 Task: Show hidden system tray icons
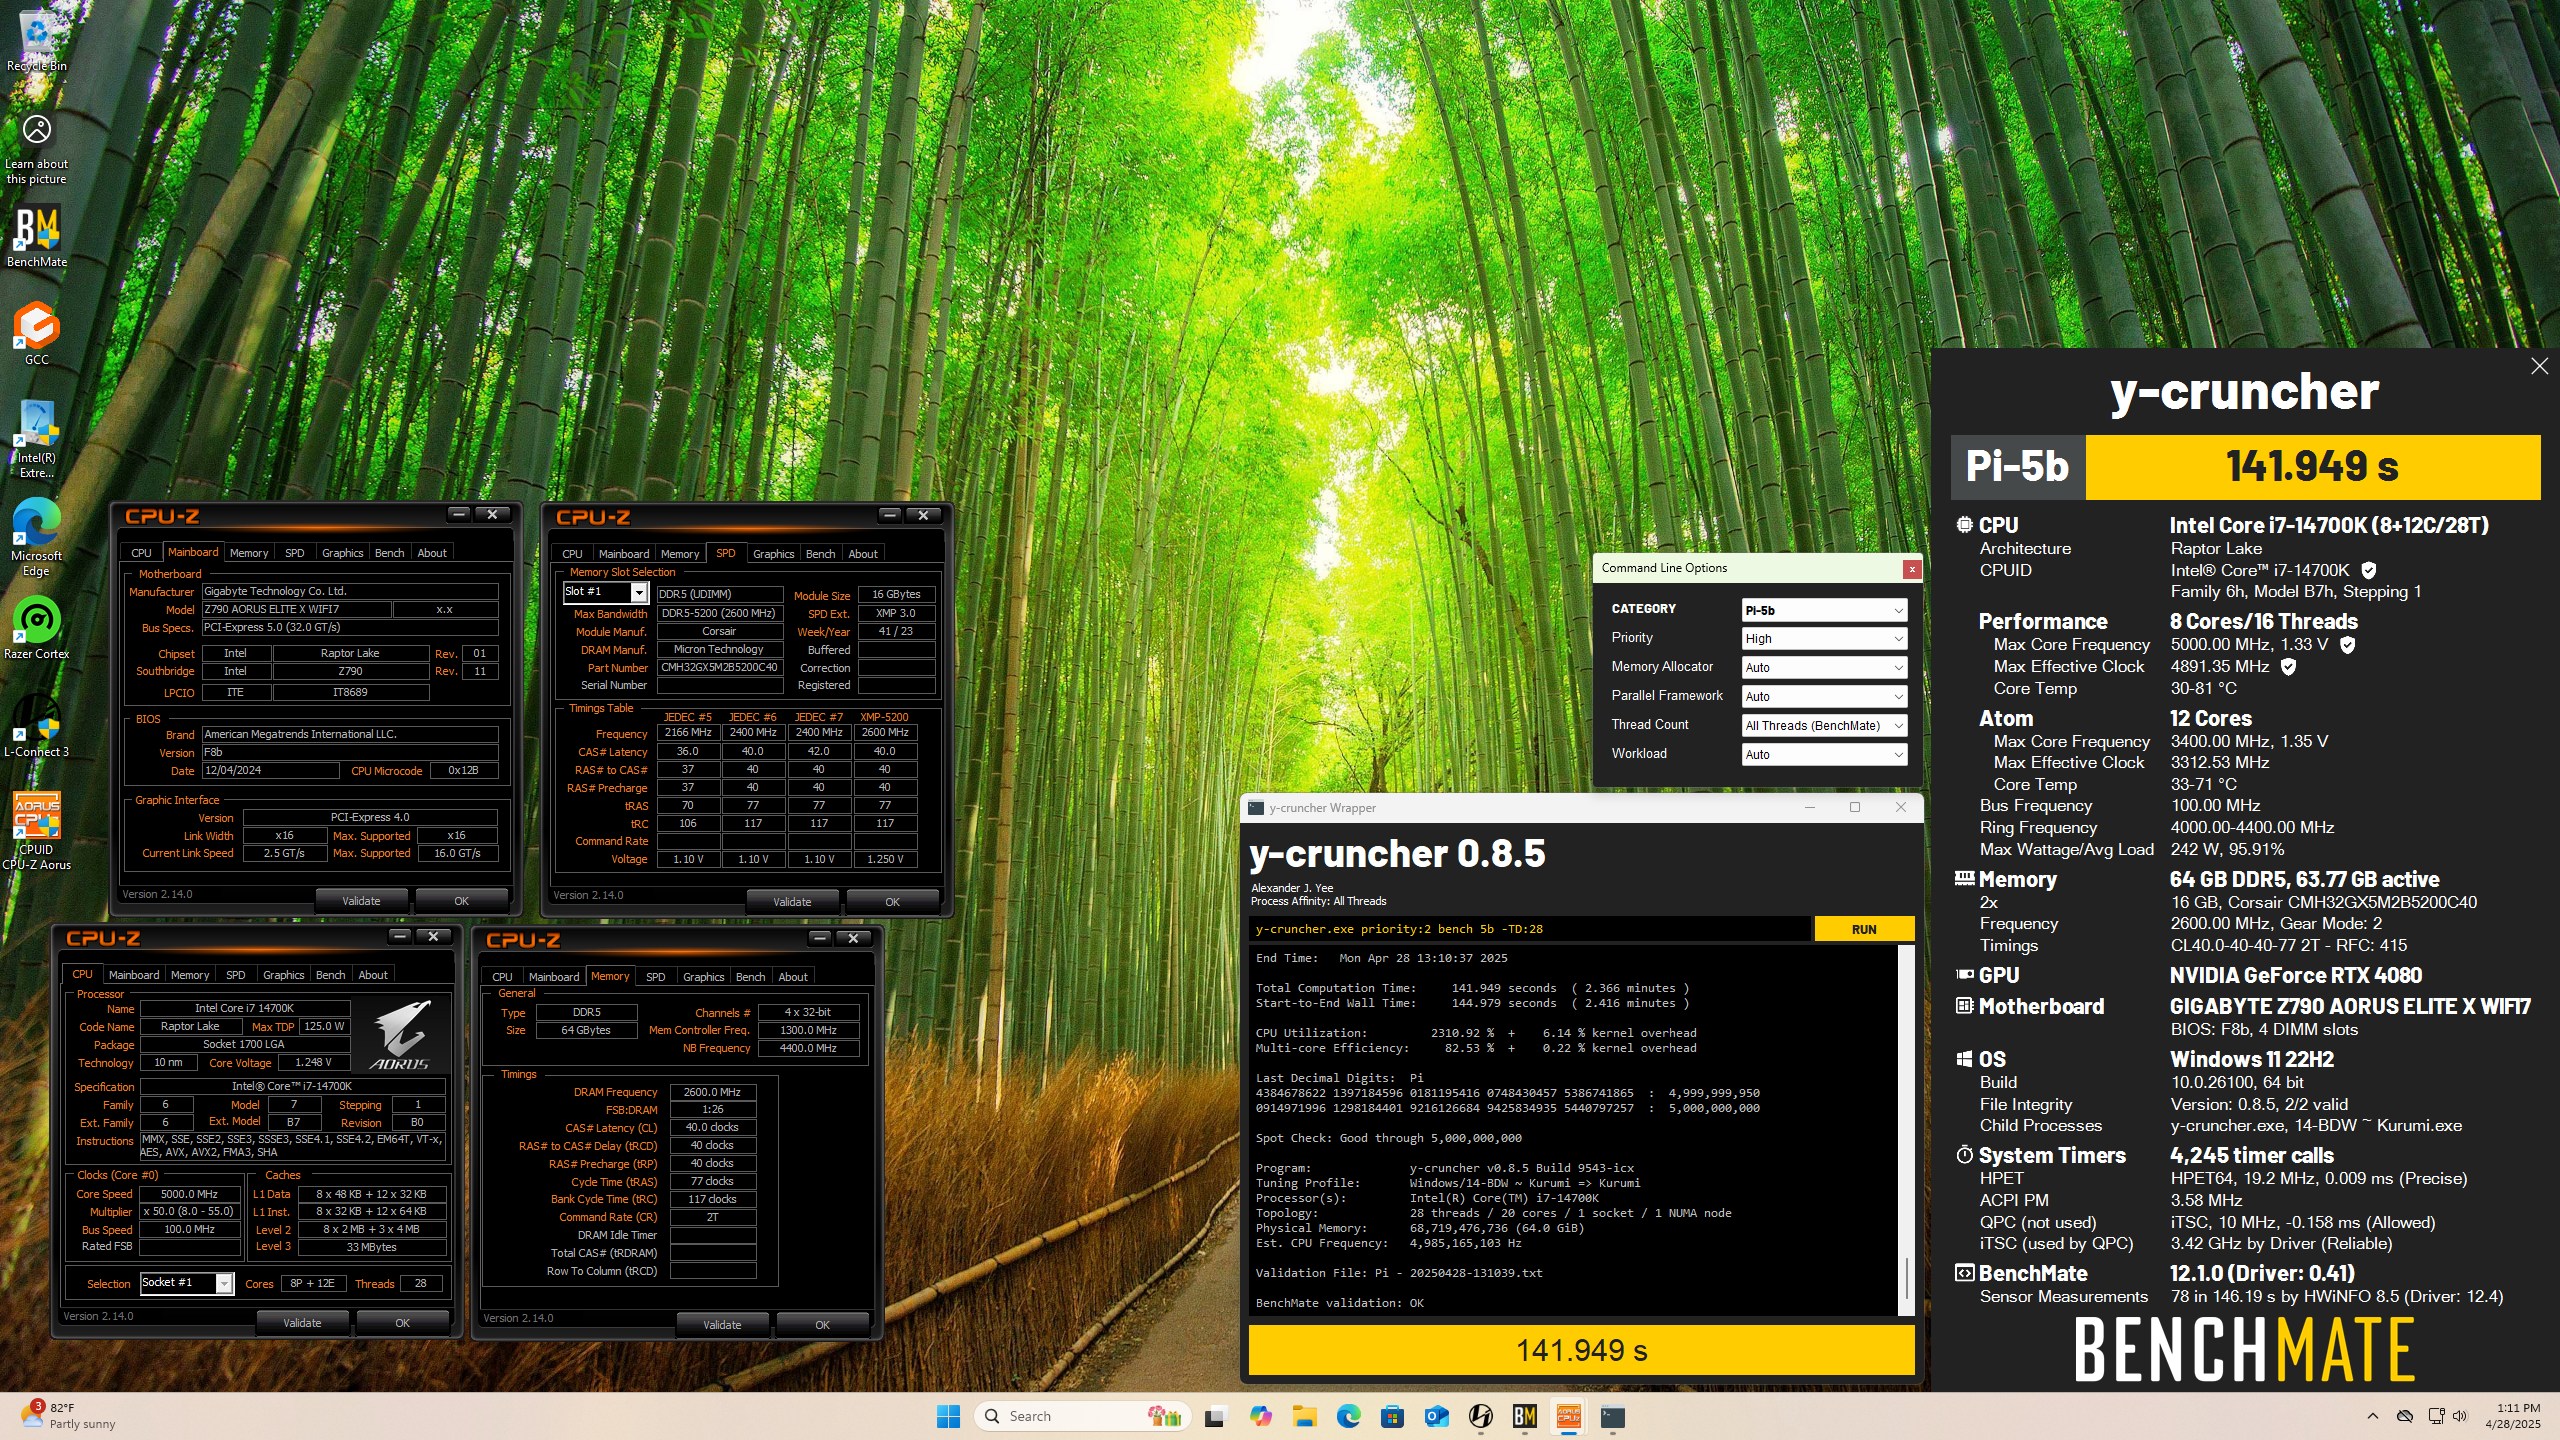2372,1416
